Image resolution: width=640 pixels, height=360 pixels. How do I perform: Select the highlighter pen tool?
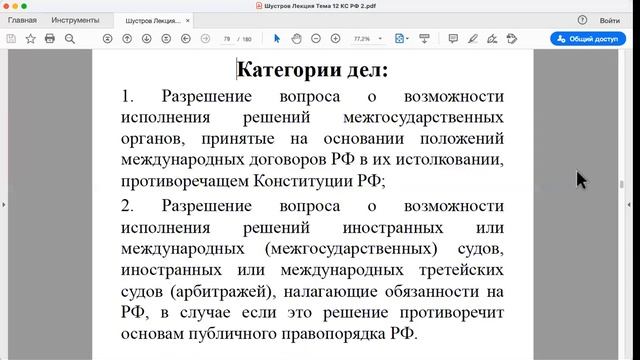point(473,39)
